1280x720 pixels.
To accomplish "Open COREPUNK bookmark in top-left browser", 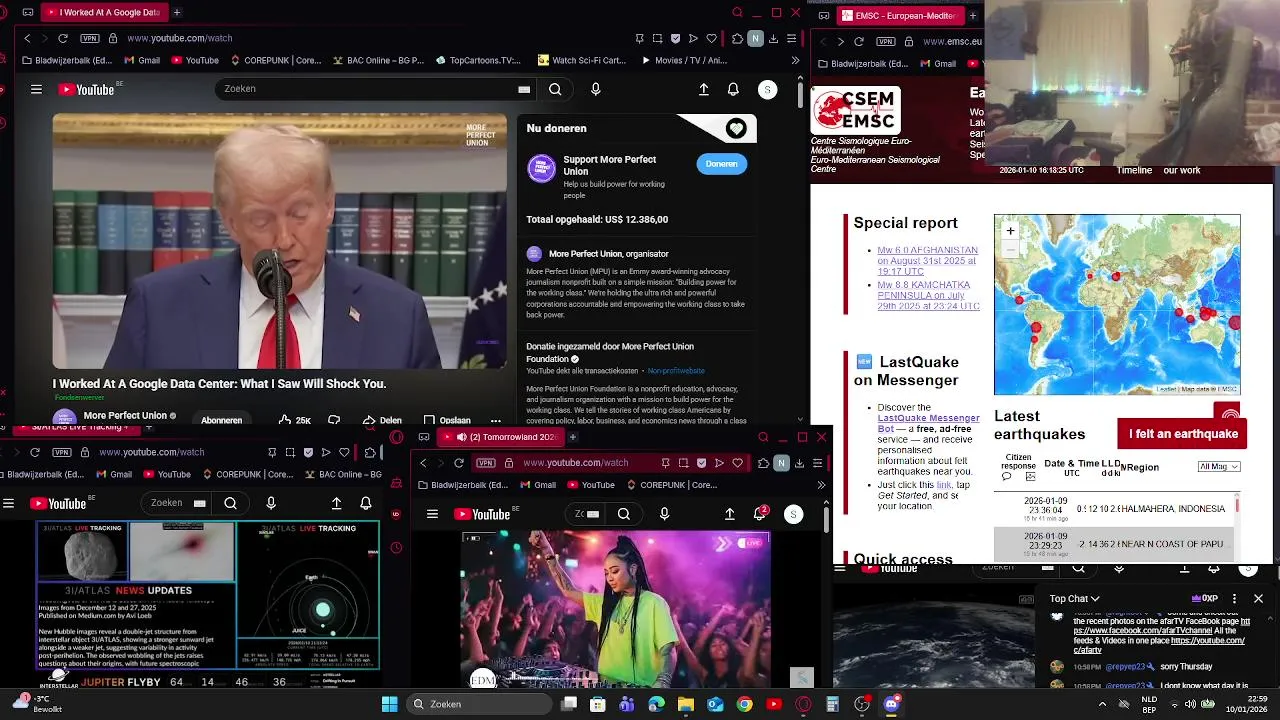I will 274,60.
